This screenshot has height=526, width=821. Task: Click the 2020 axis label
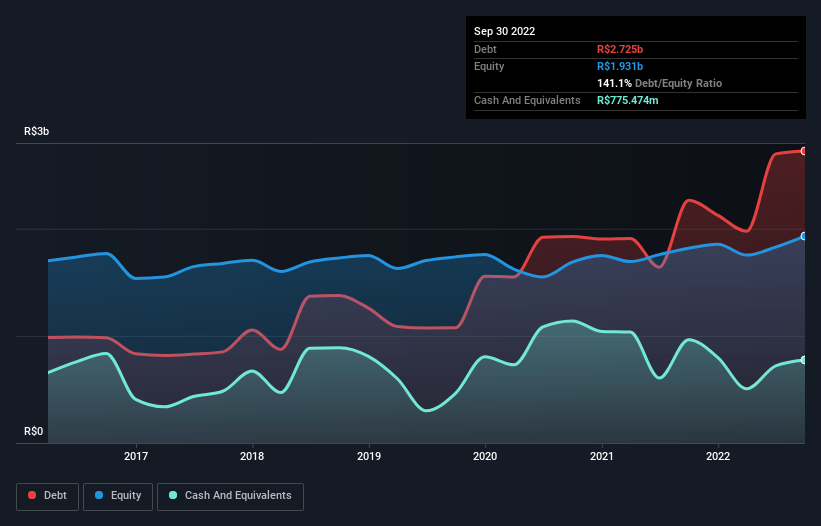485,456
